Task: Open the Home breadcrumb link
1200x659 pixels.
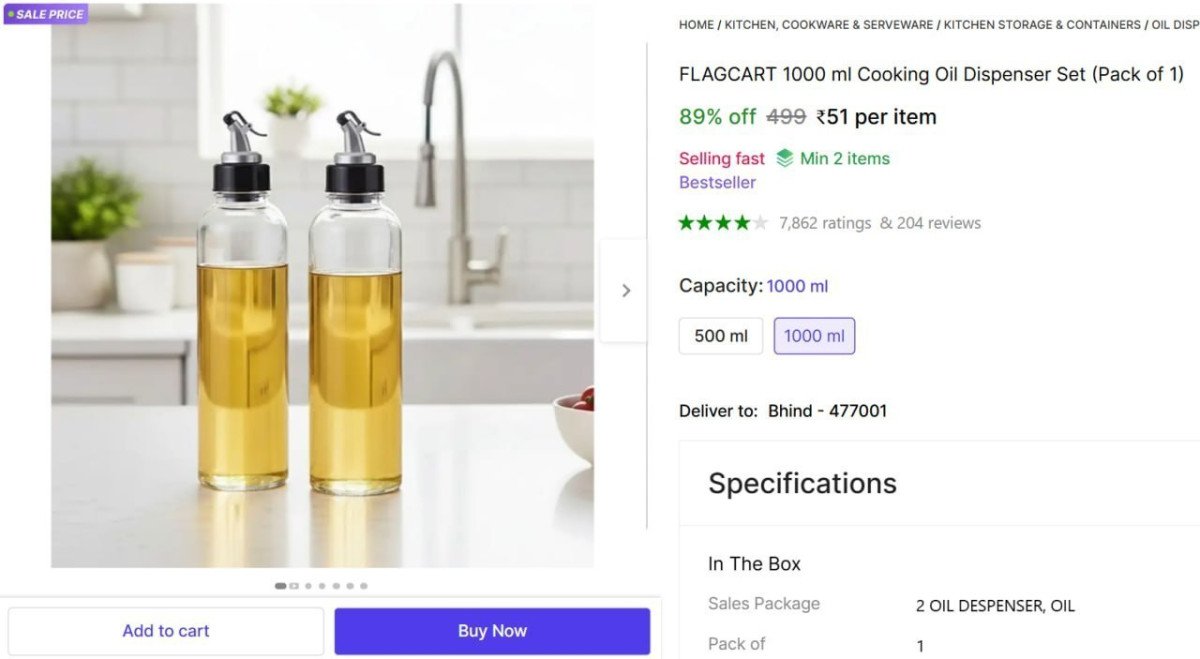Action: [696, 24]
